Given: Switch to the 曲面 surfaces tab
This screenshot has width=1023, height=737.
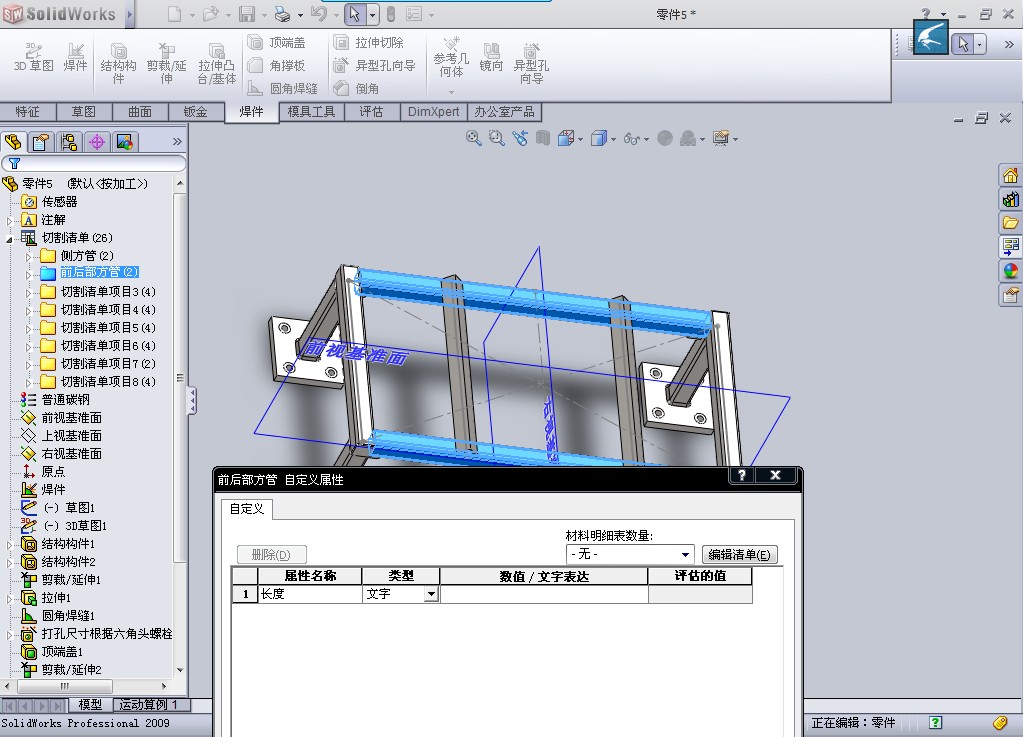Looking at the screenshot, I should [x=140, y=112].
